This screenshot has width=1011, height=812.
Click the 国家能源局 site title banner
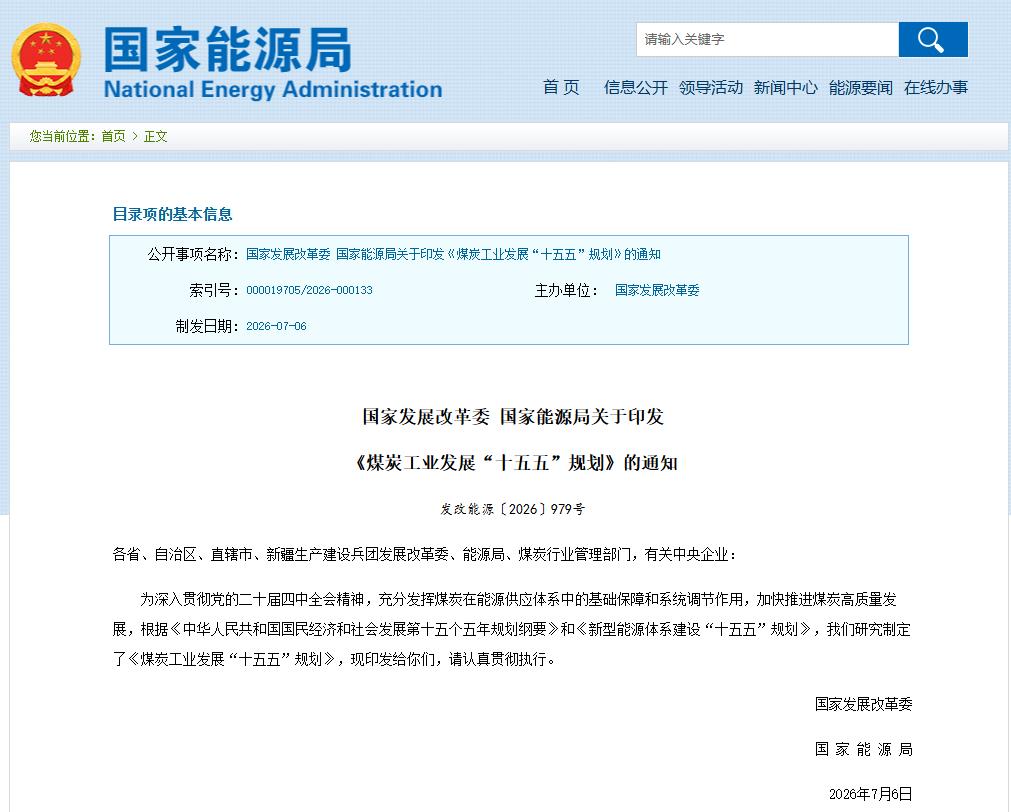click(x=228, y=49)
